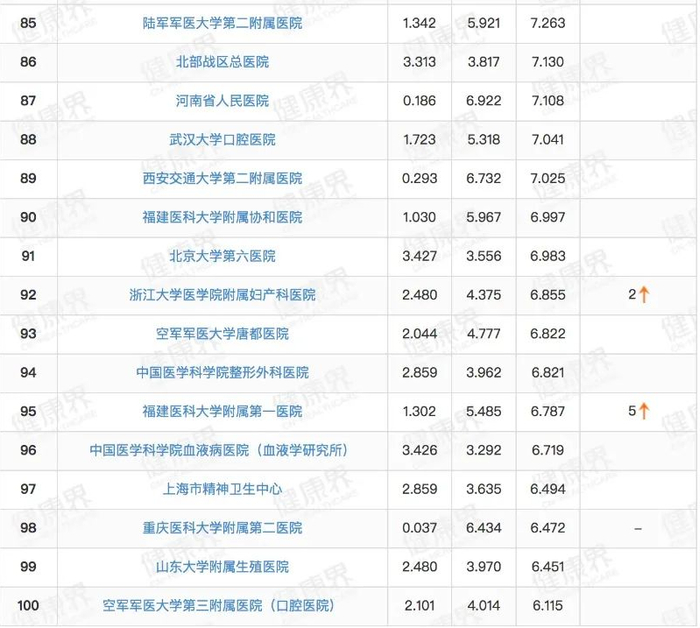Select rank number 99
Screen dimensions: 700x628
28,566
